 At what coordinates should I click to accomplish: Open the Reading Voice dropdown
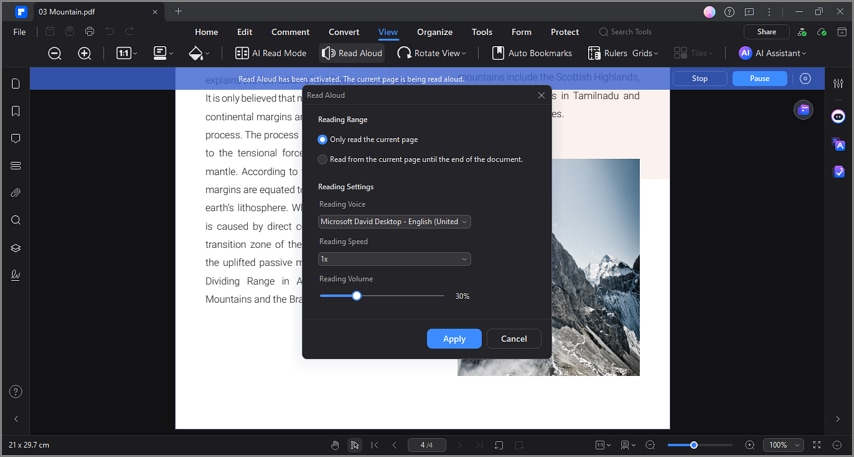pyautogui.click(x=394, y=222)
